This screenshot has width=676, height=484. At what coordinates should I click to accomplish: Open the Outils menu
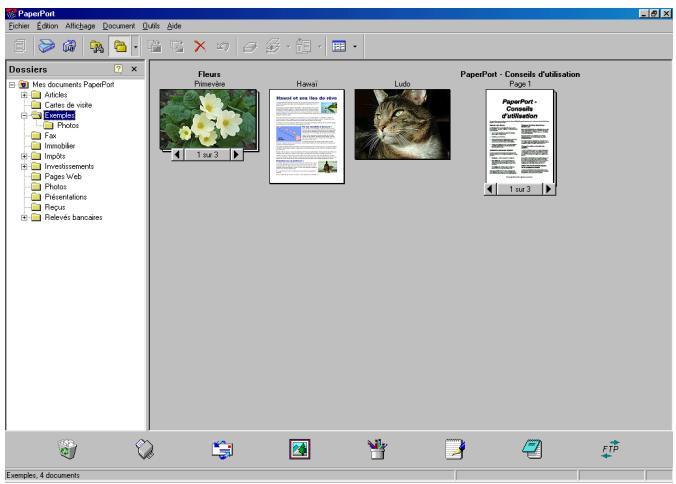(x=151, y=26)
